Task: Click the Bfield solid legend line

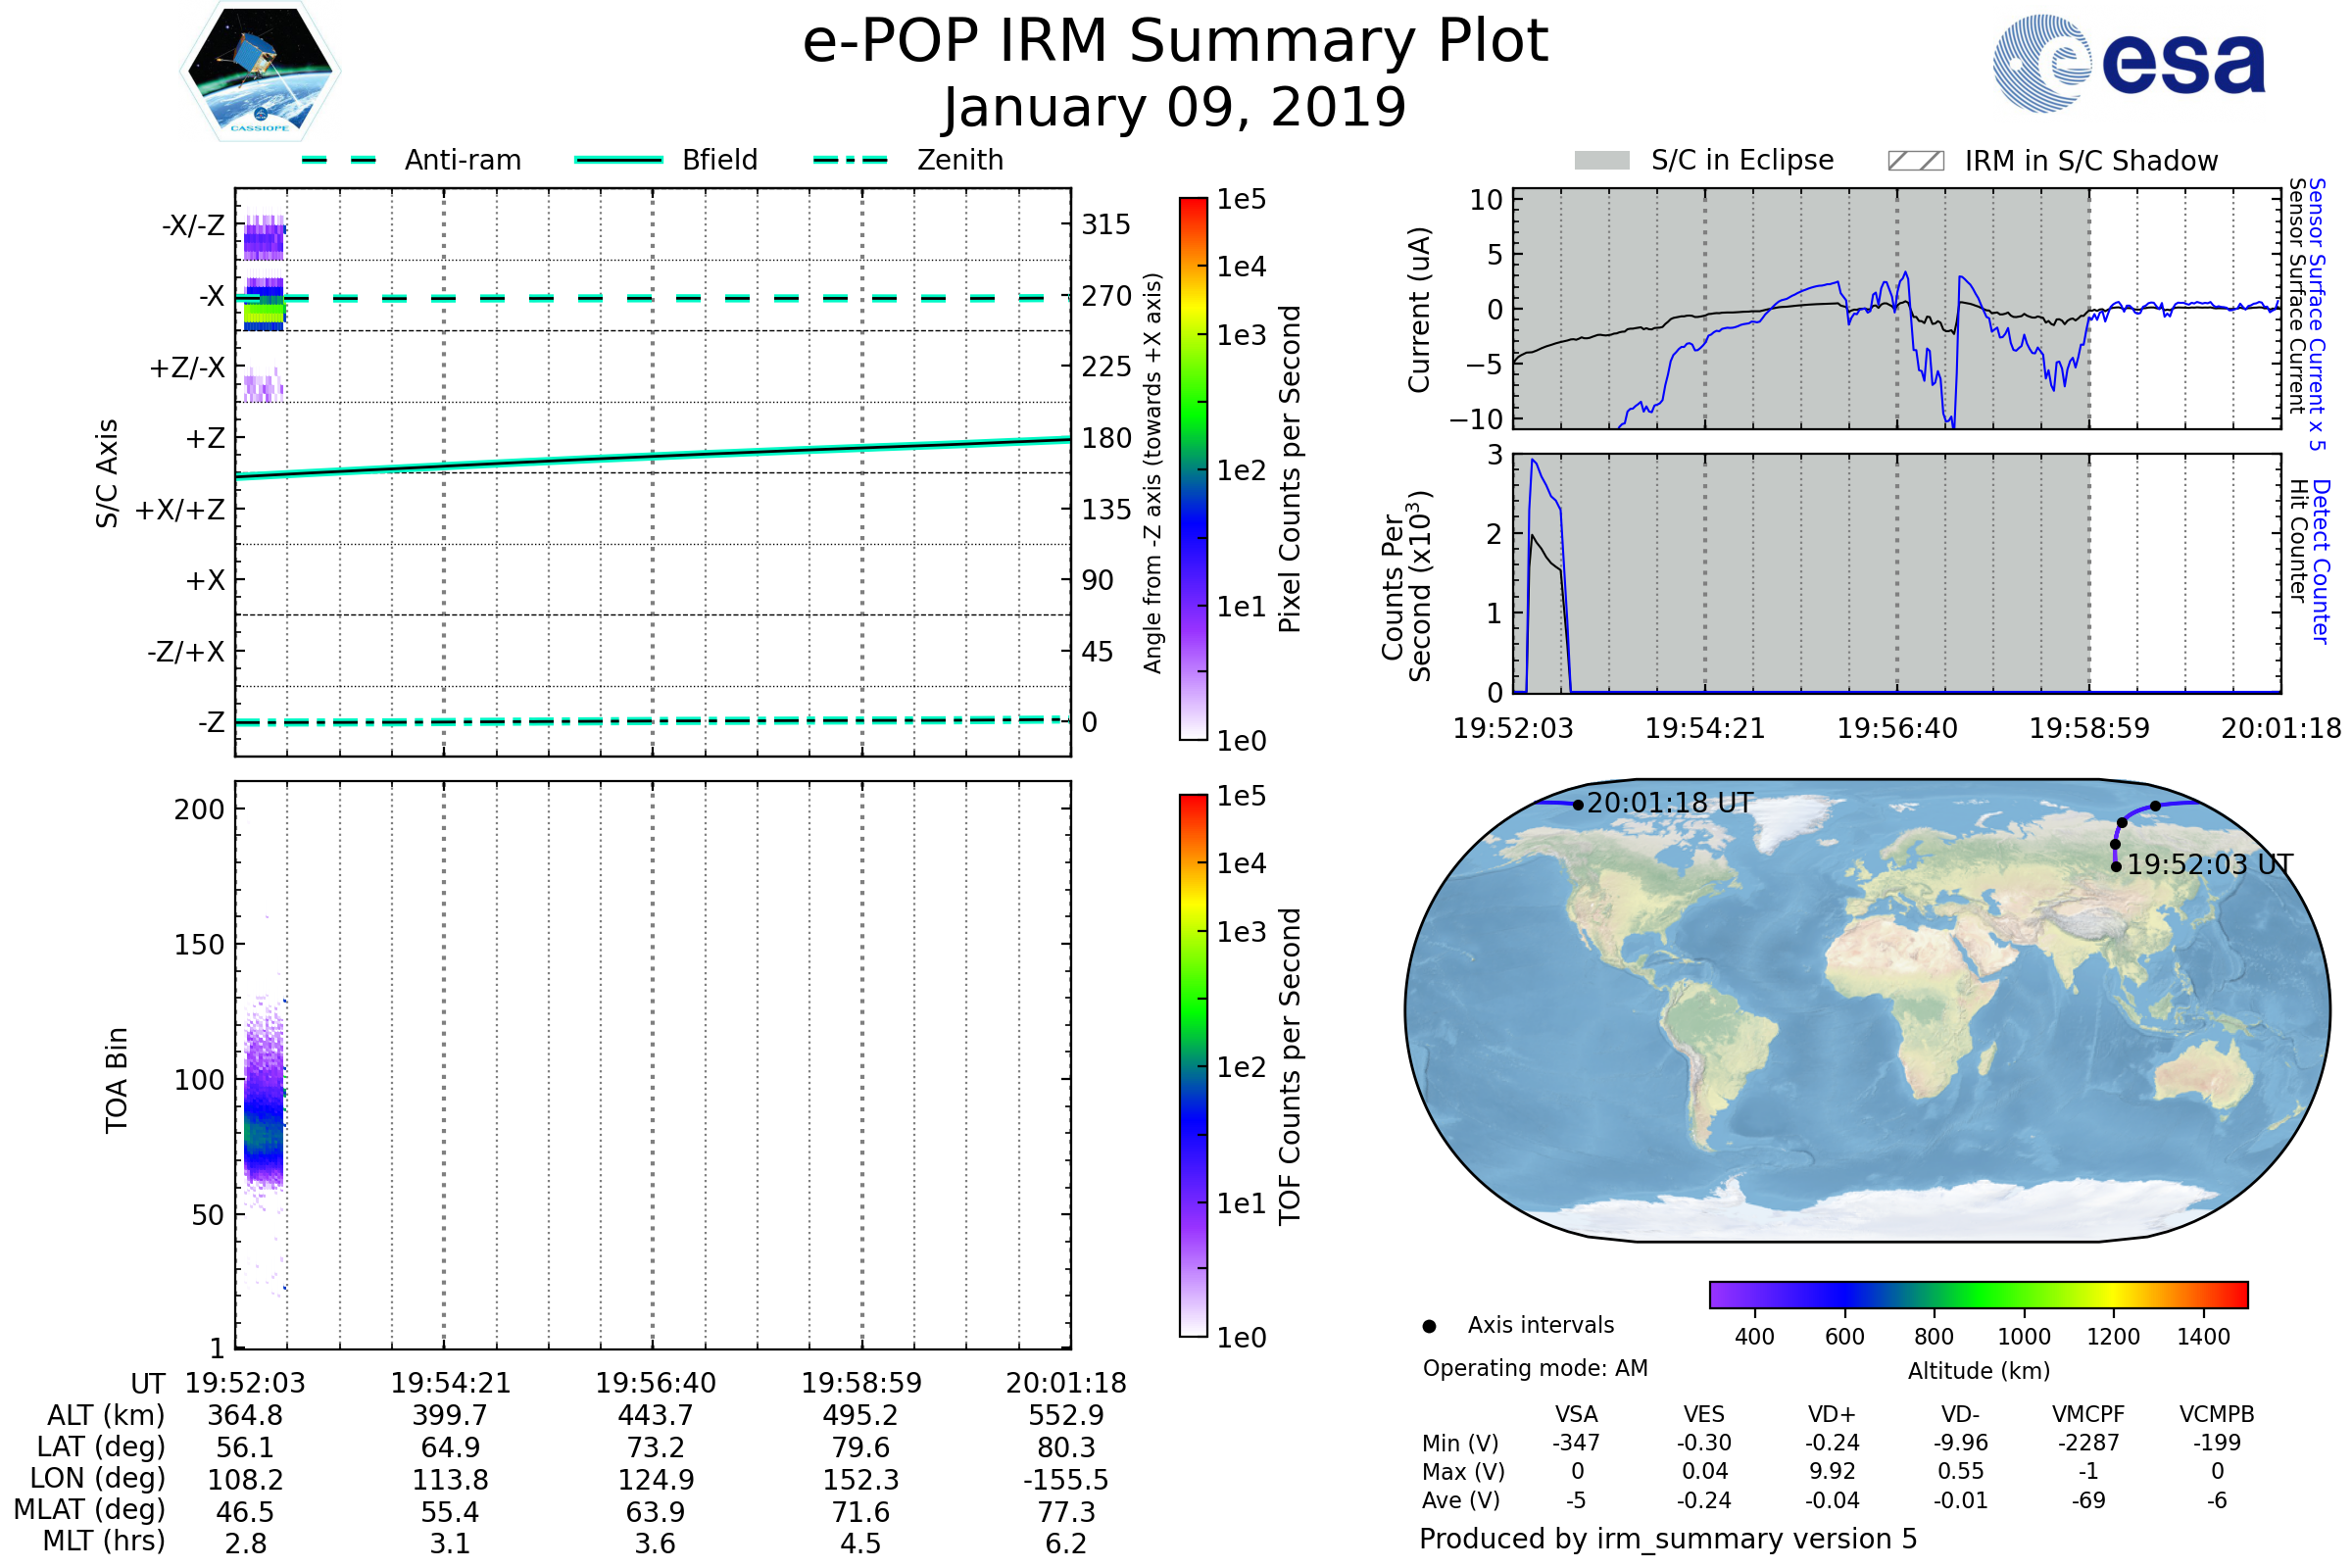Action: [x=618, y=160]
